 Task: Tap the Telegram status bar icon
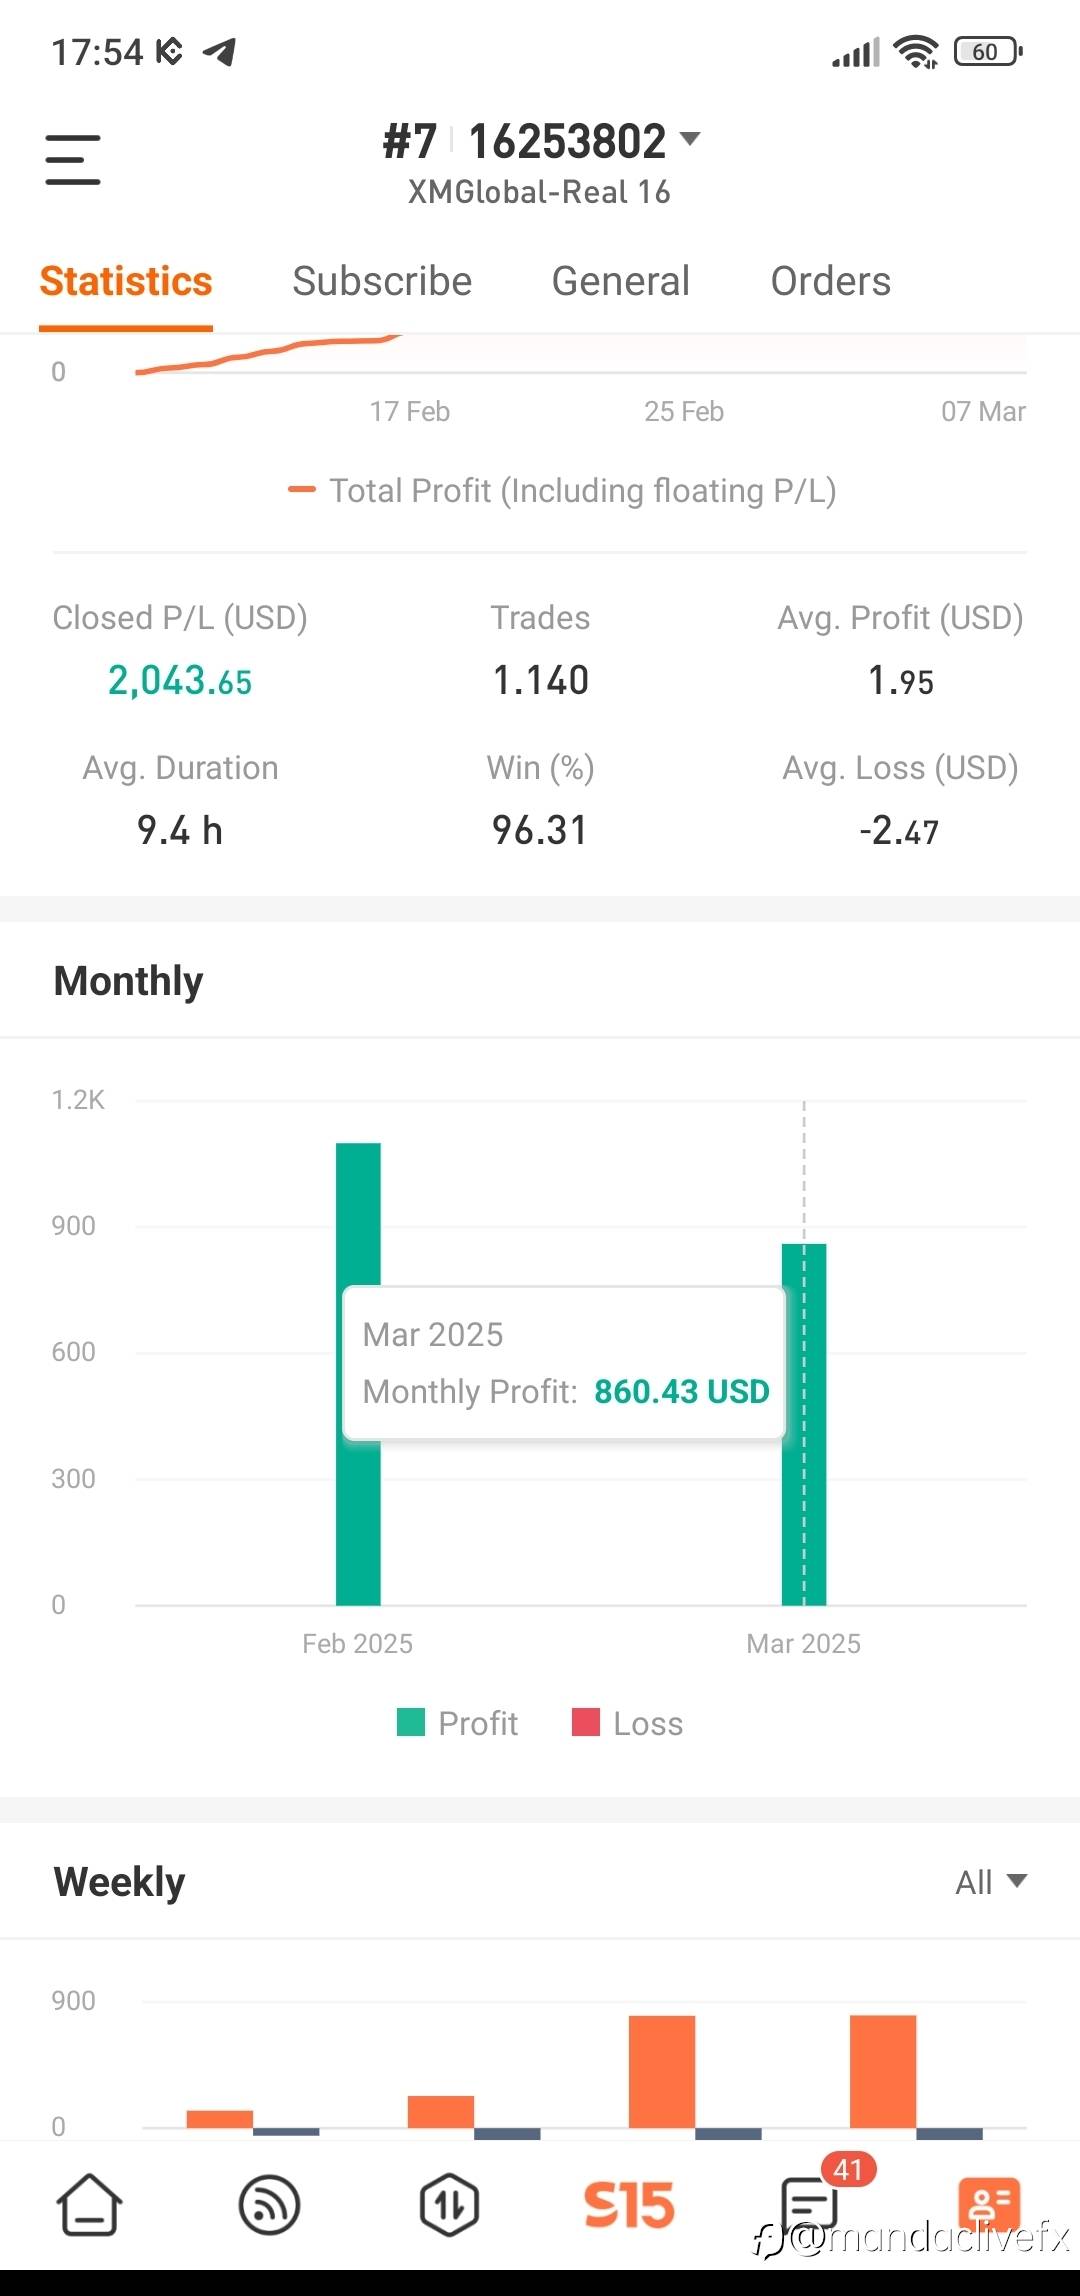point(219,51)
